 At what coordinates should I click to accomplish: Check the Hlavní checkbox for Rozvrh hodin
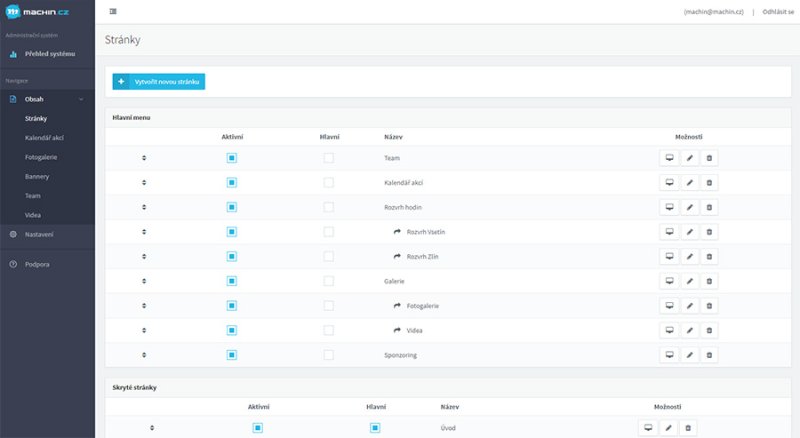pos(328,207)
